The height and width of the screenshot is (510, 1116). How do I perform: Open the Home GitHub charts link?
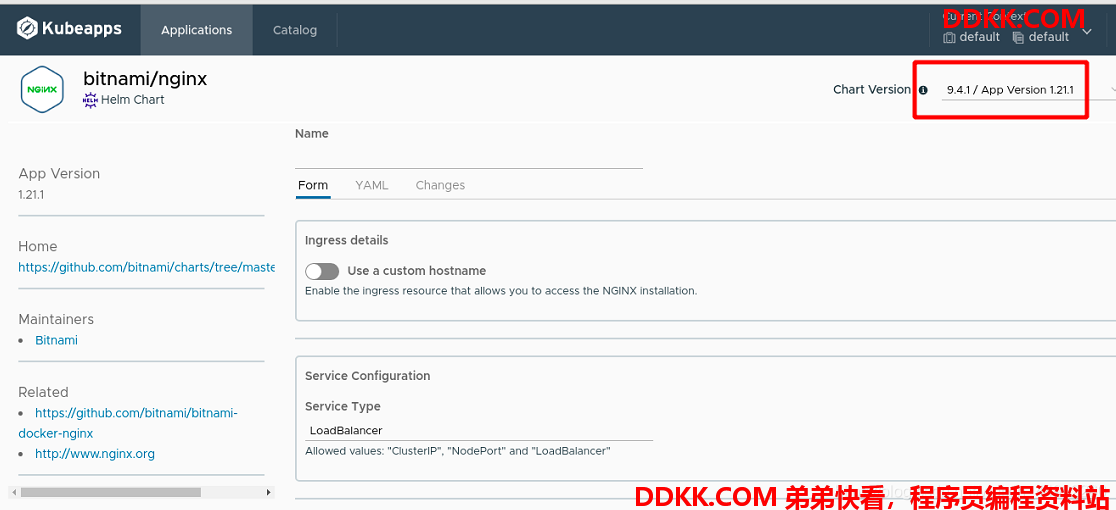coord(147,267)
